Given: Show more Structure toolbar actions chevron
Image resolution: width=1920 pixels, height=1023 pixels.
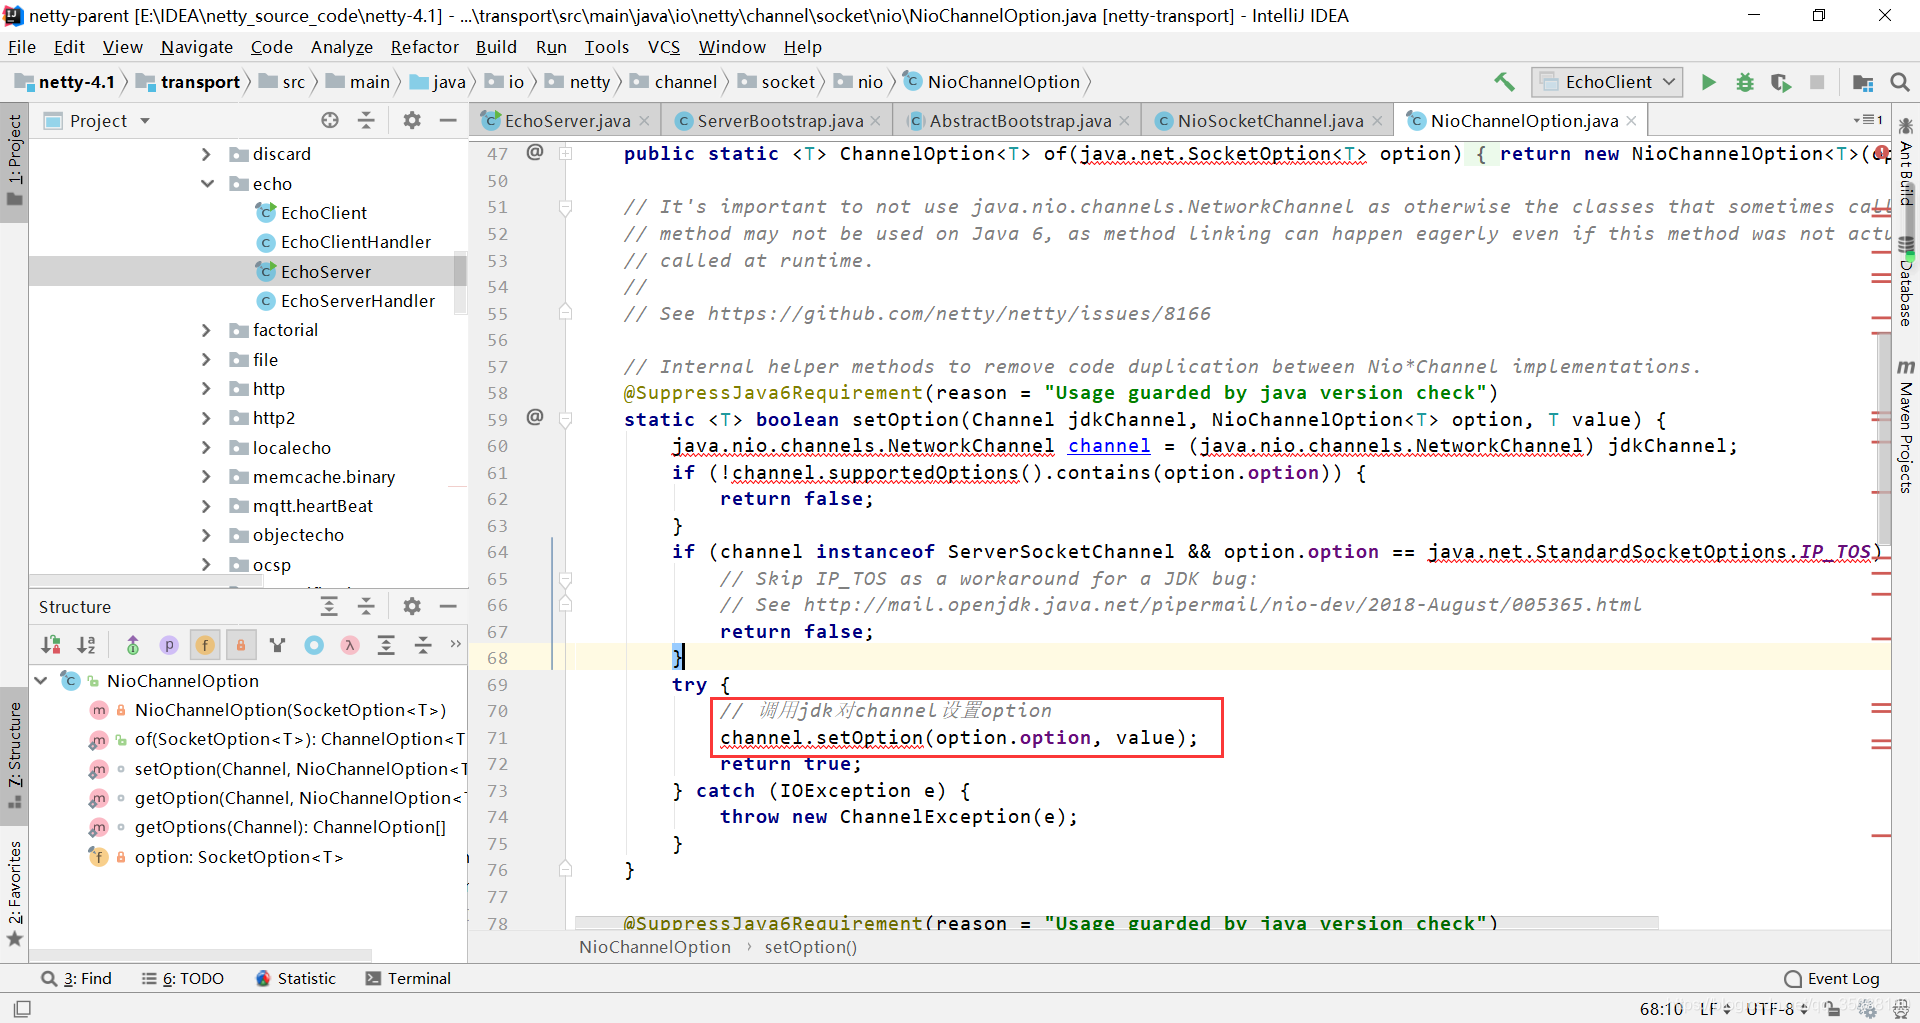Looking at the screenshot, I should [455, 644].
